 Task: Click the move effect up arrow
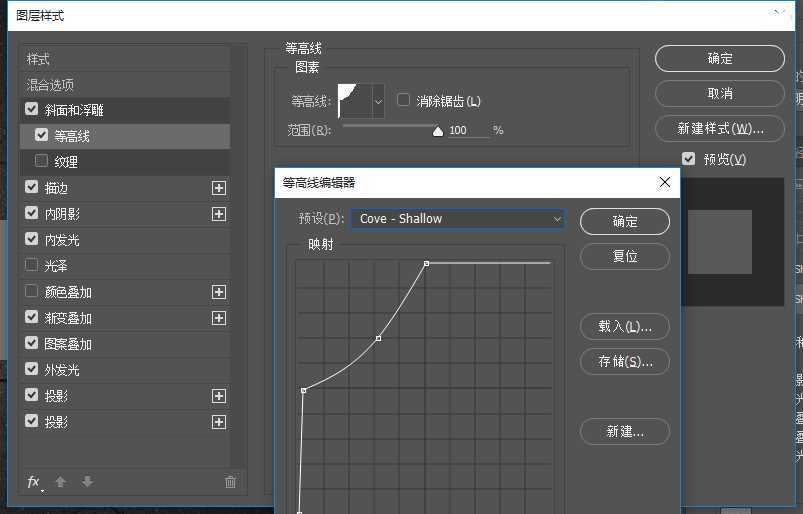[x=60, y=482]
